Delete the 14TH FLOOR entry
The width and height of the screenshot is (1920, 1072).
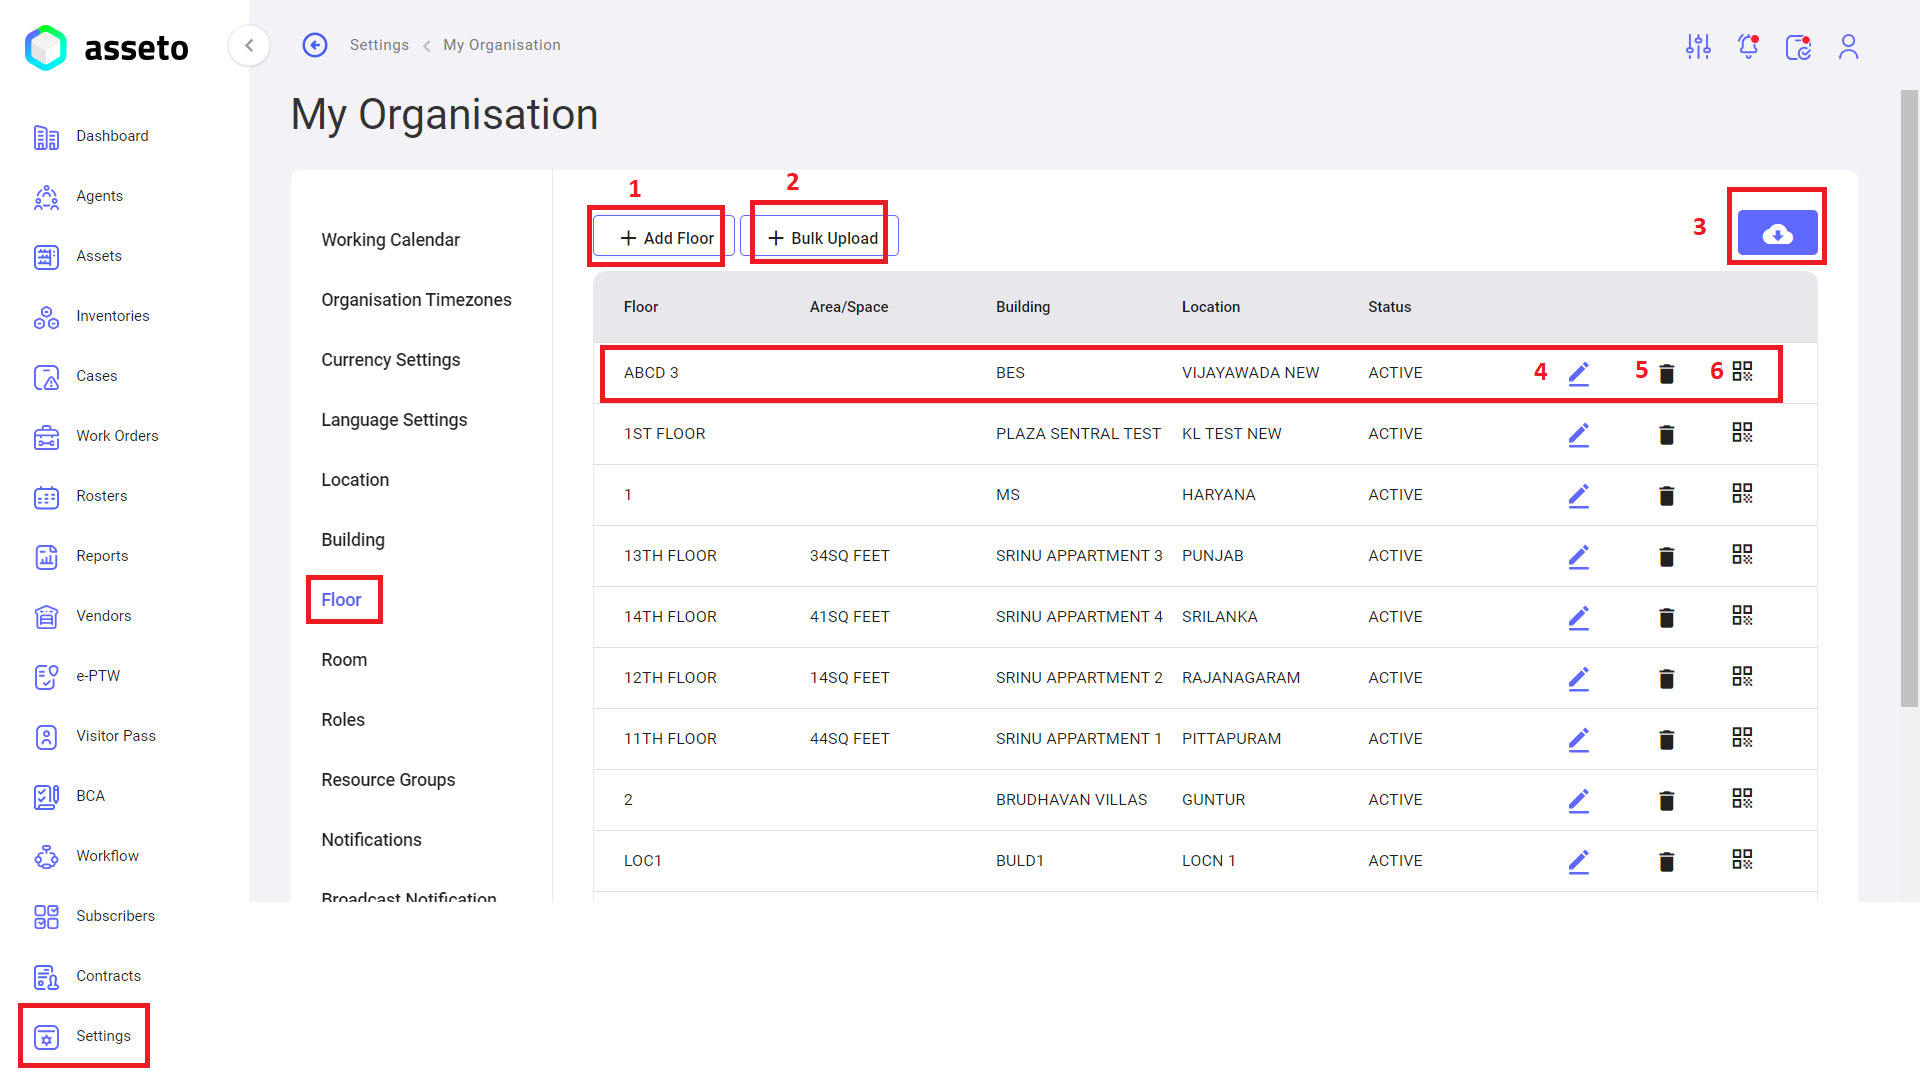click(x=1667, y=618)
